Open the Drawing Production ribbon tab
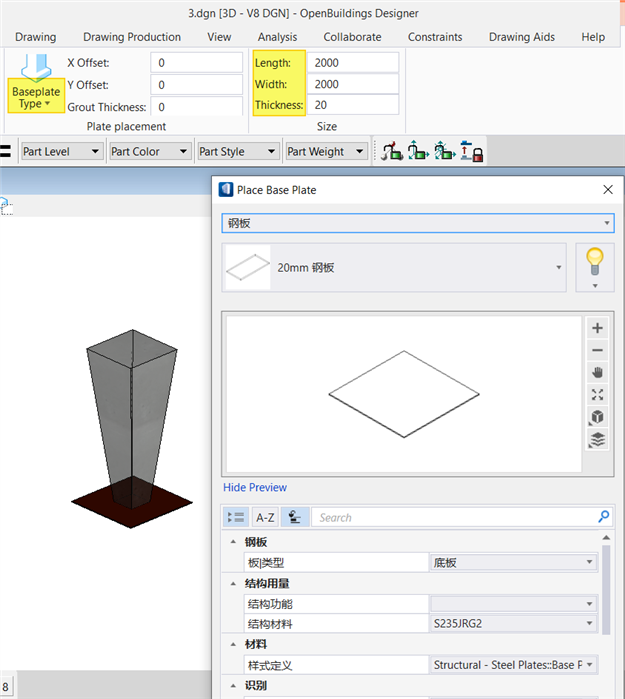This screenshot has height=699, width=625. pyautogui.click(x=132, y=37)
